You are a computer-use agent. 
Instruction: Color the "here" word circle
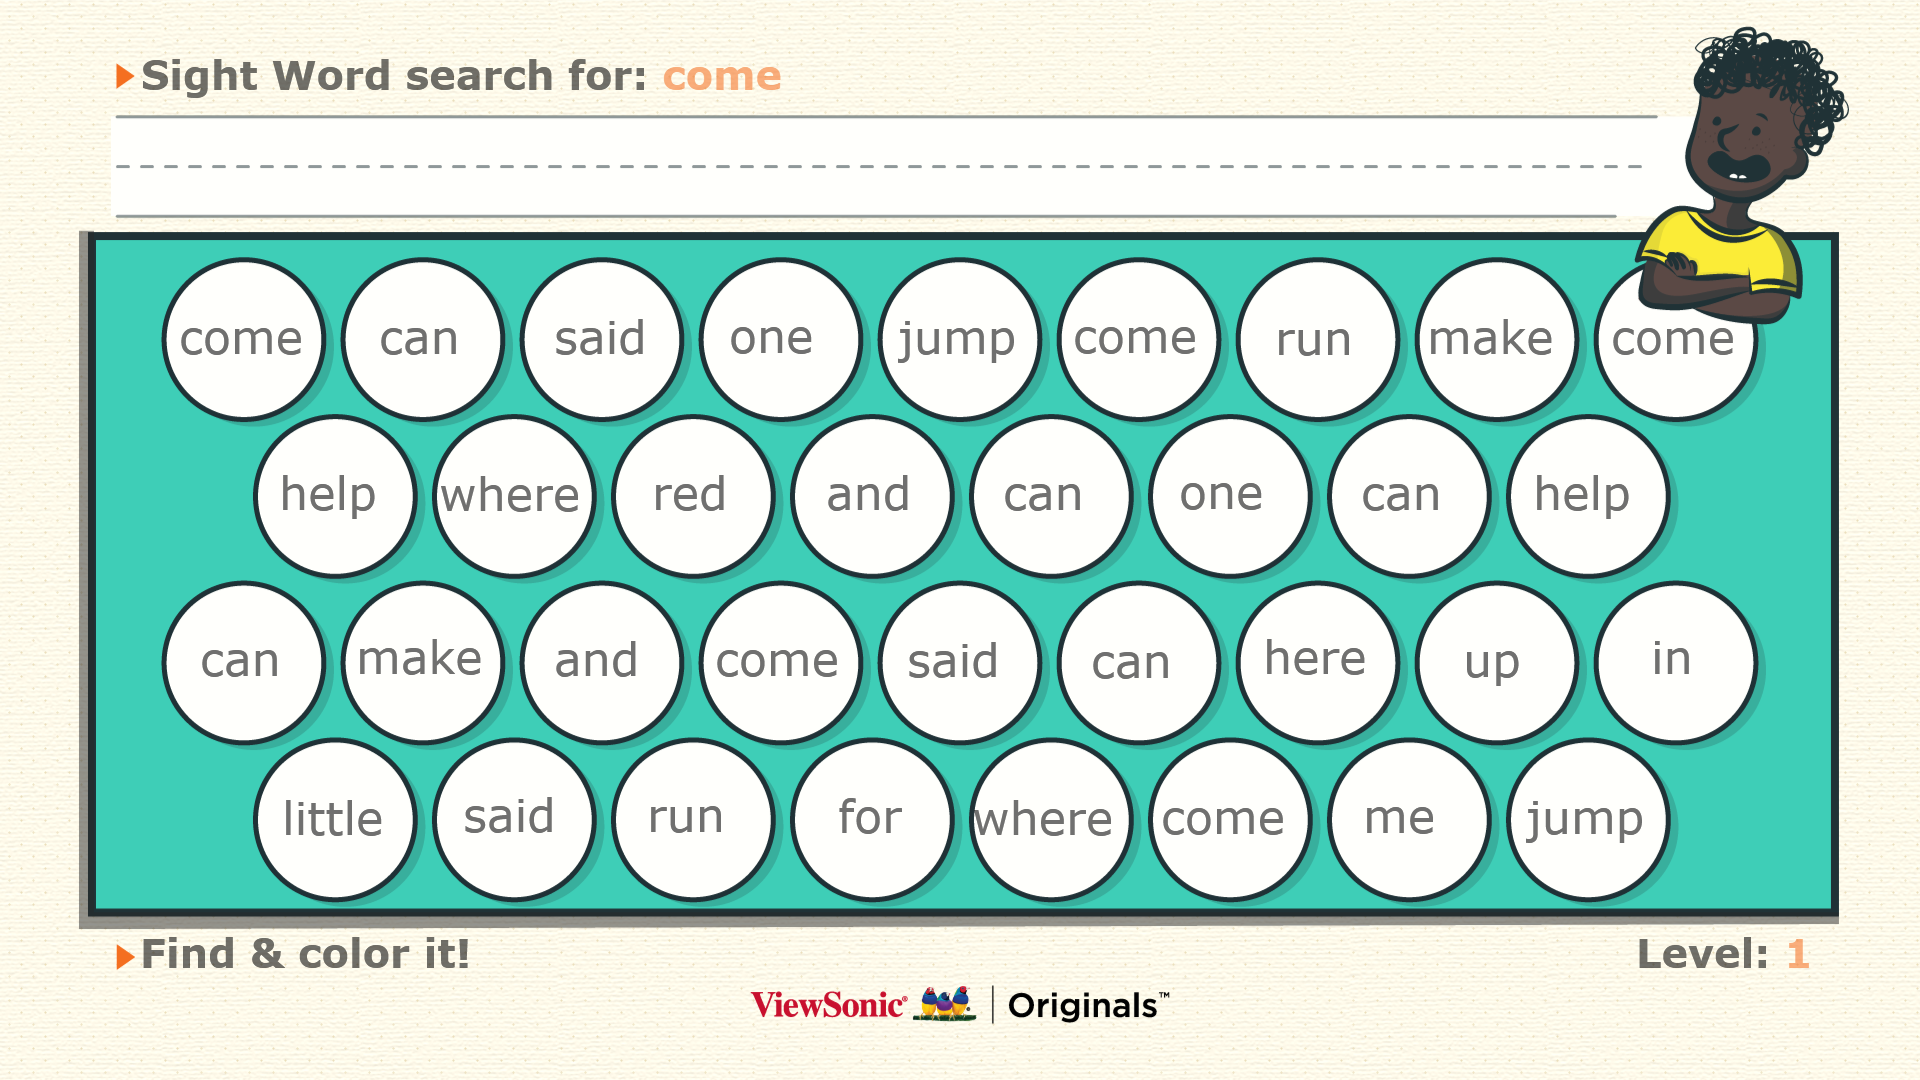coord(1317,662)
